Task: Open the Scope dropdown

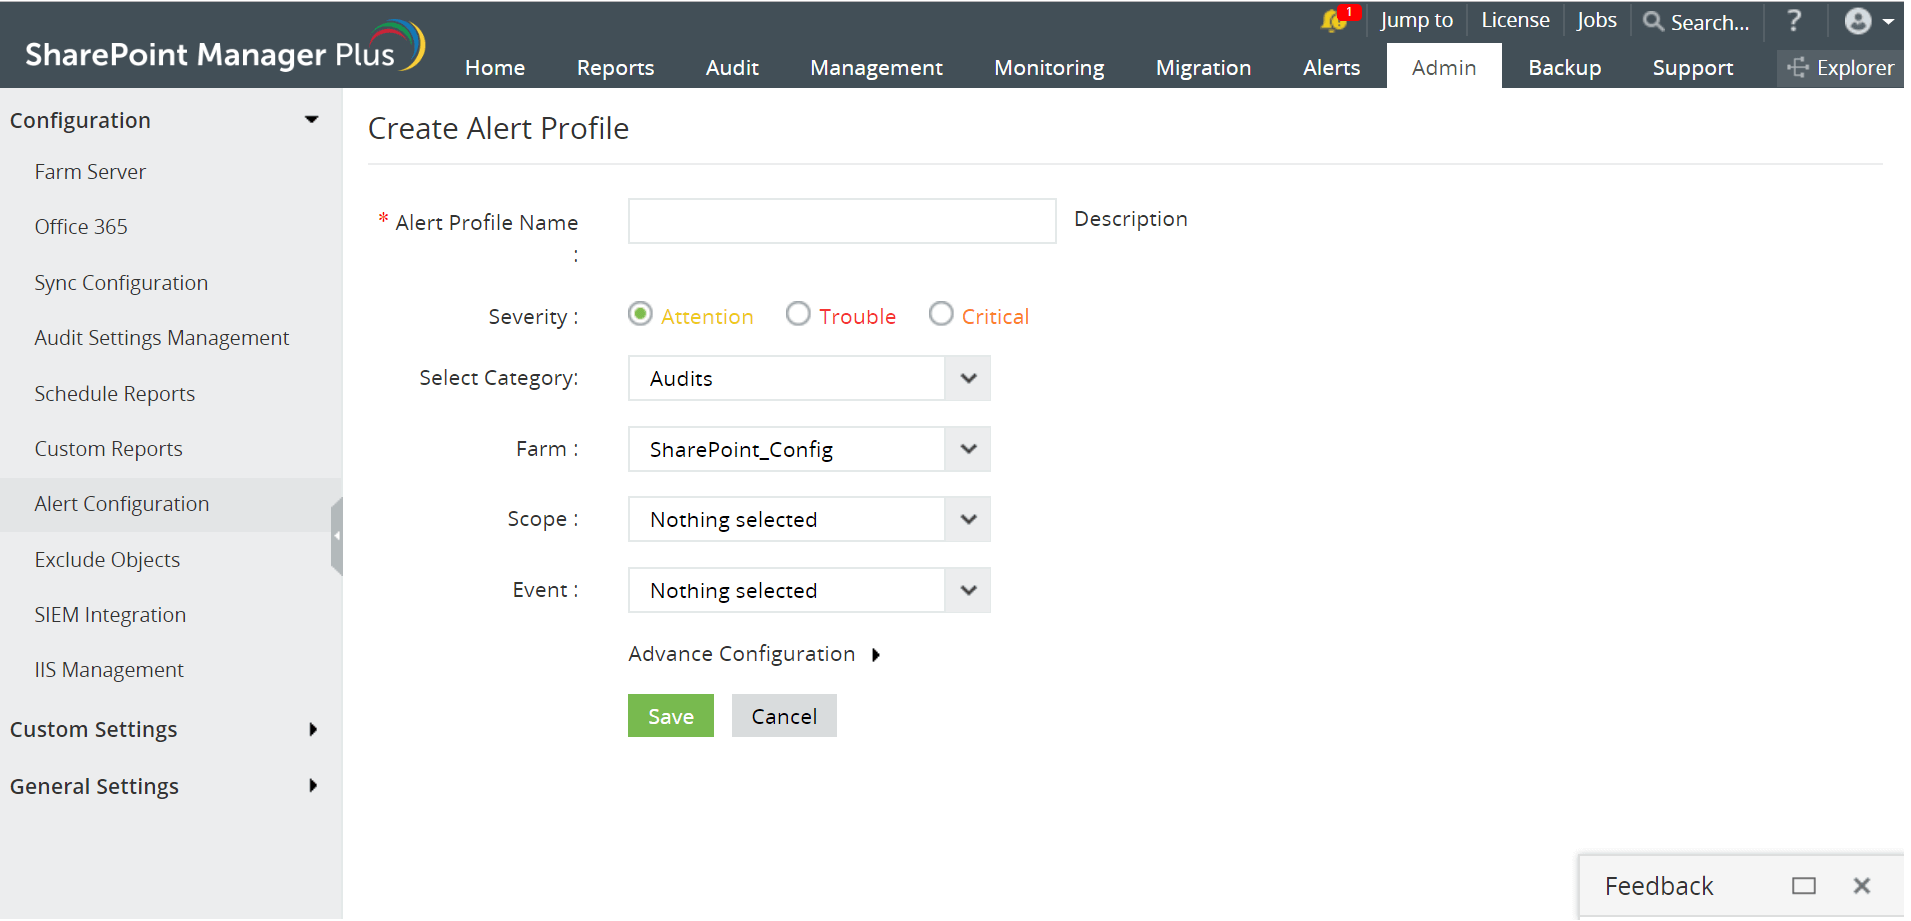Action: pos(809,519)
